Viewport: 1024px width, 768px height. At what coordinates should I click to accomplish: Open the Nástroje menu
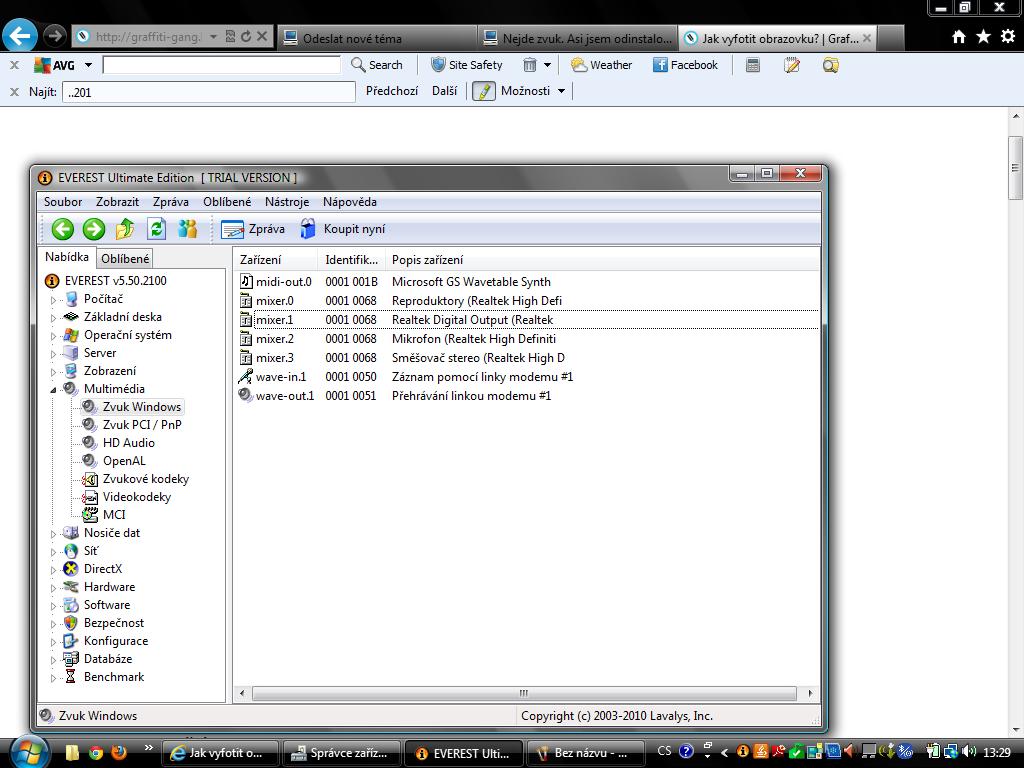[287, 202]
